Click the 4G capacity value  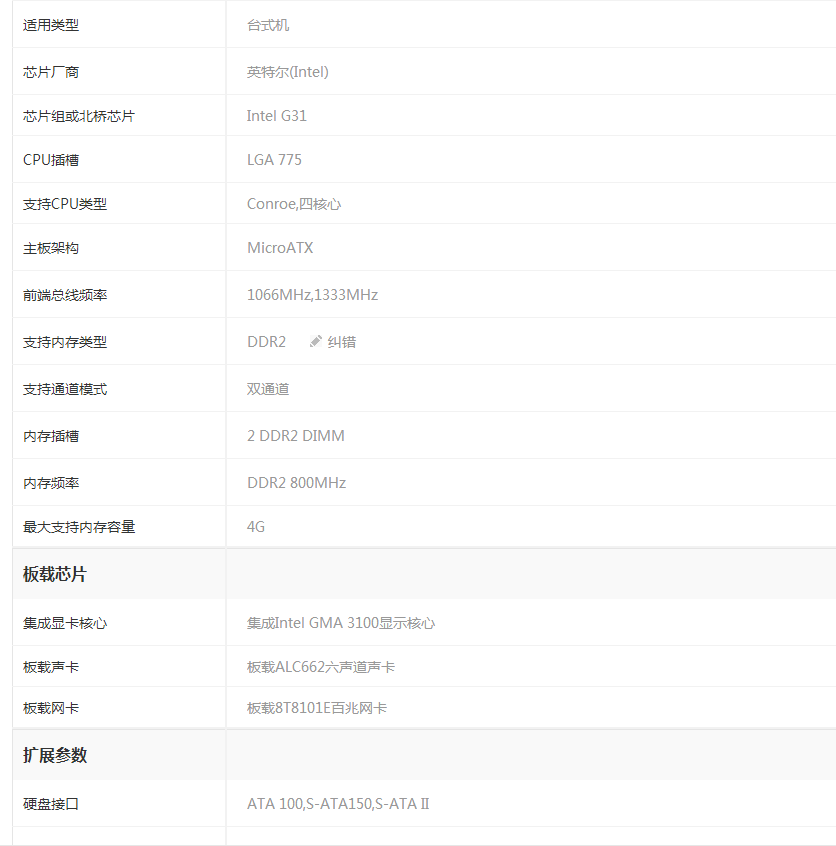pos(256,527)
